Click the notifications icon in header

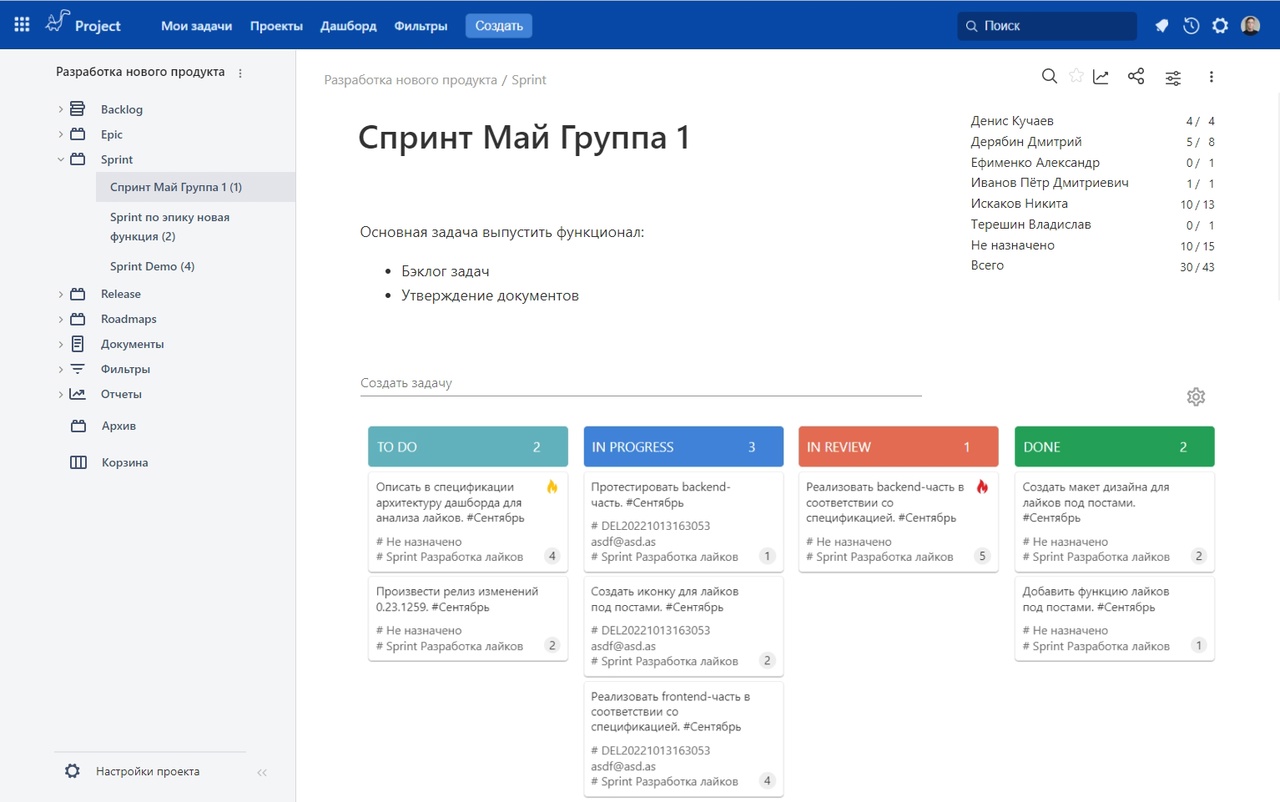tap(1161, 26)
